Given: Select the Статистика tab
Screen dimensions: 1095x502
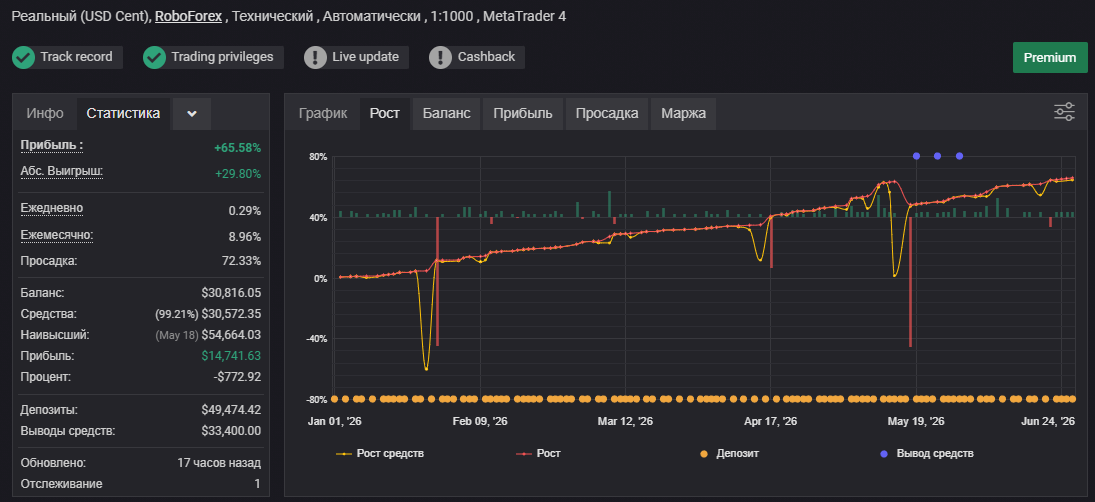Looking at the screenshot, I should click(x=123, y=113).
